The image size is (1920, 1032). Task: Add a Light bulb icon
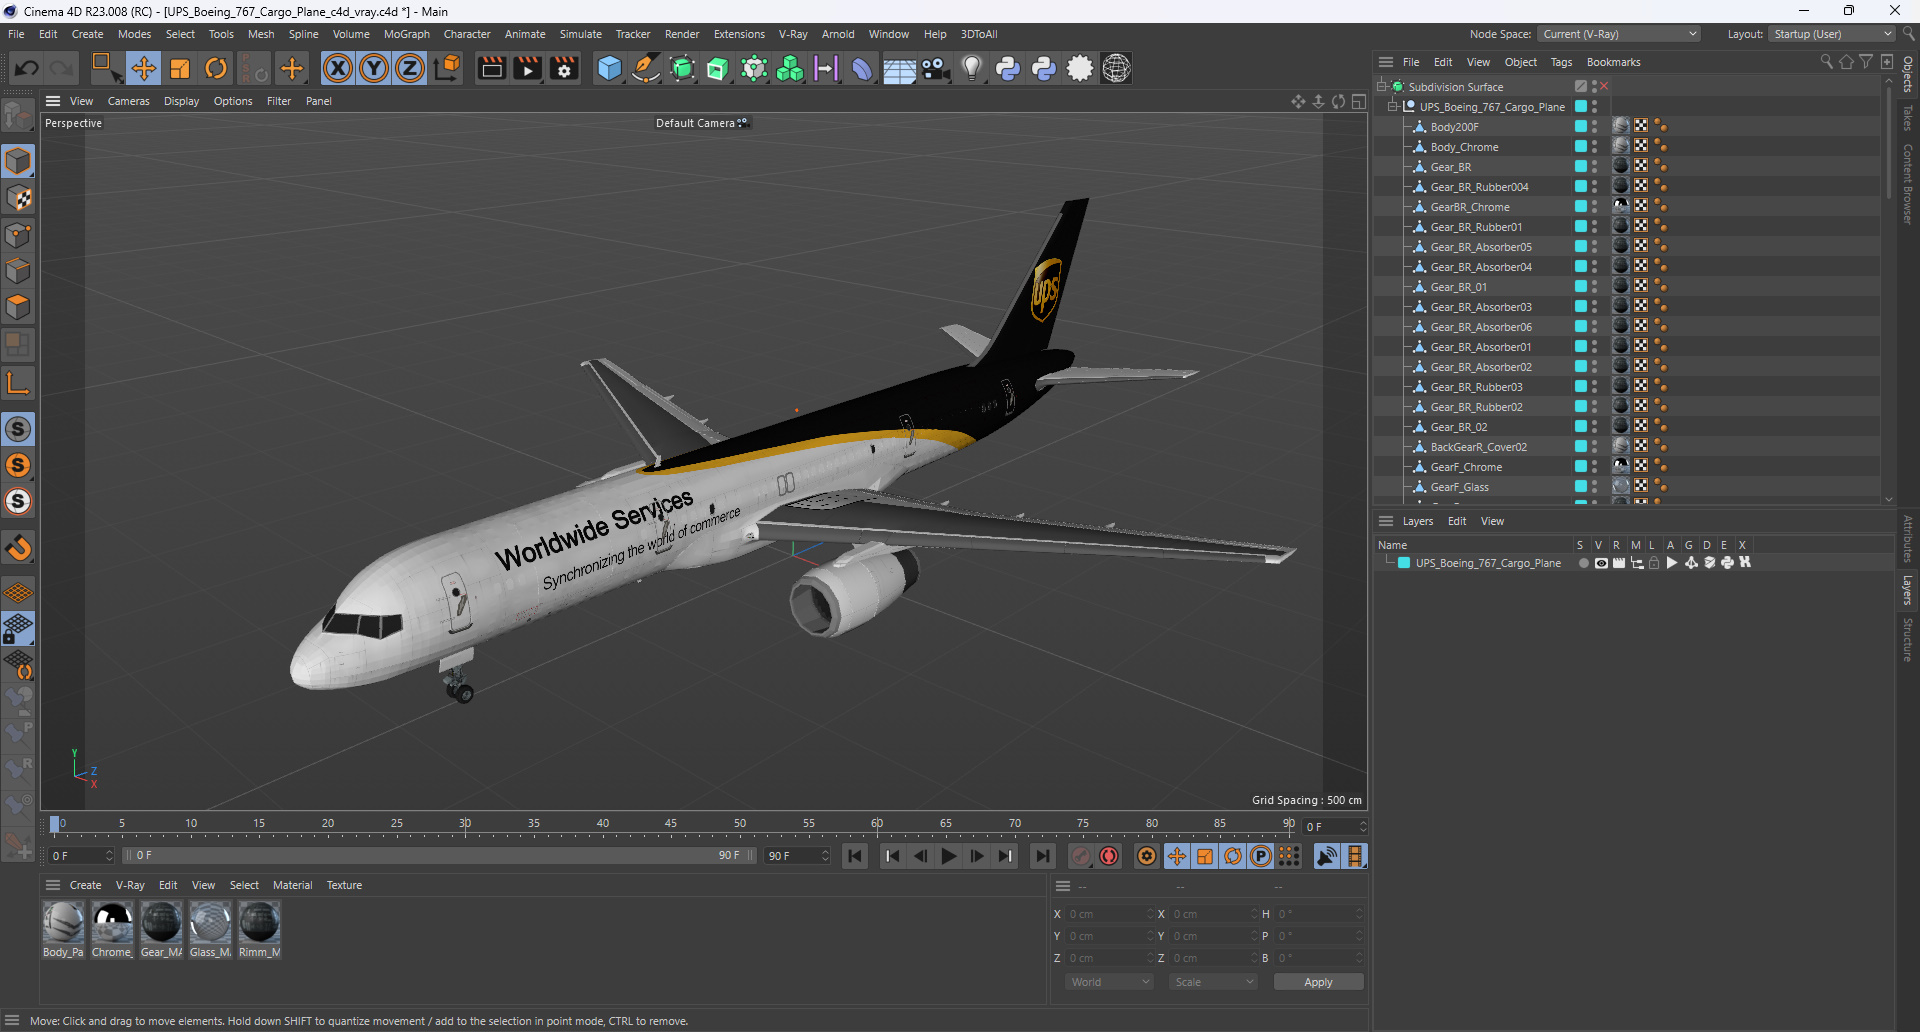coord(971,68)
